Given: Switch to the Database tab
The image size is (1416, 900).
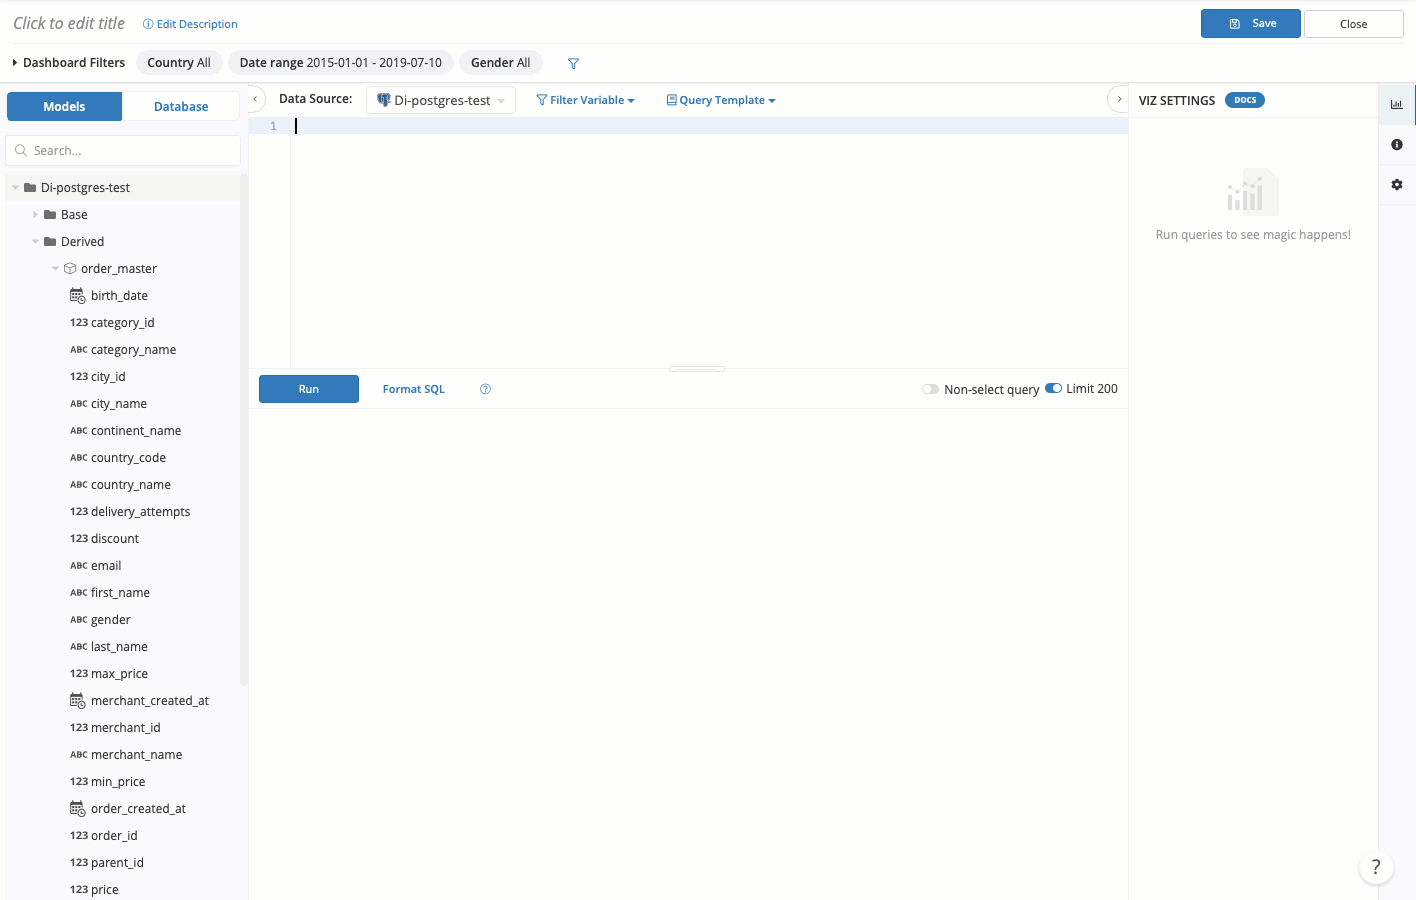Looking at the screenshot, I should coord(181,106).
